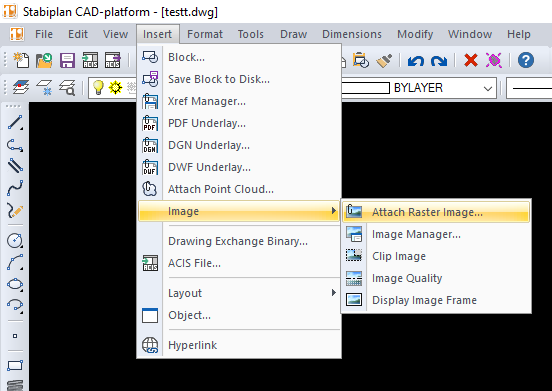
Task: Select the Rectangle tool
Action: 15,365
